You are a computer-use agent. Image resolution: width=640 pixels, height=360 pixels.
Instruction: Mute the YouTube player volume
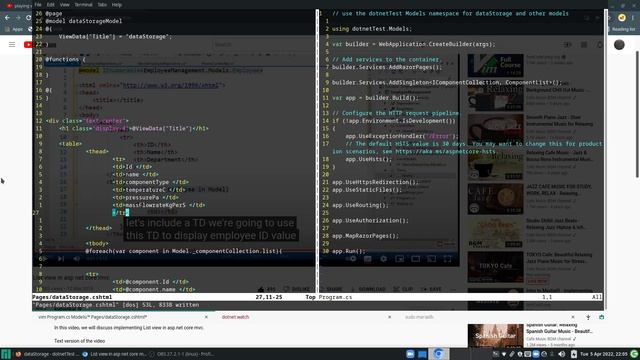76,258
